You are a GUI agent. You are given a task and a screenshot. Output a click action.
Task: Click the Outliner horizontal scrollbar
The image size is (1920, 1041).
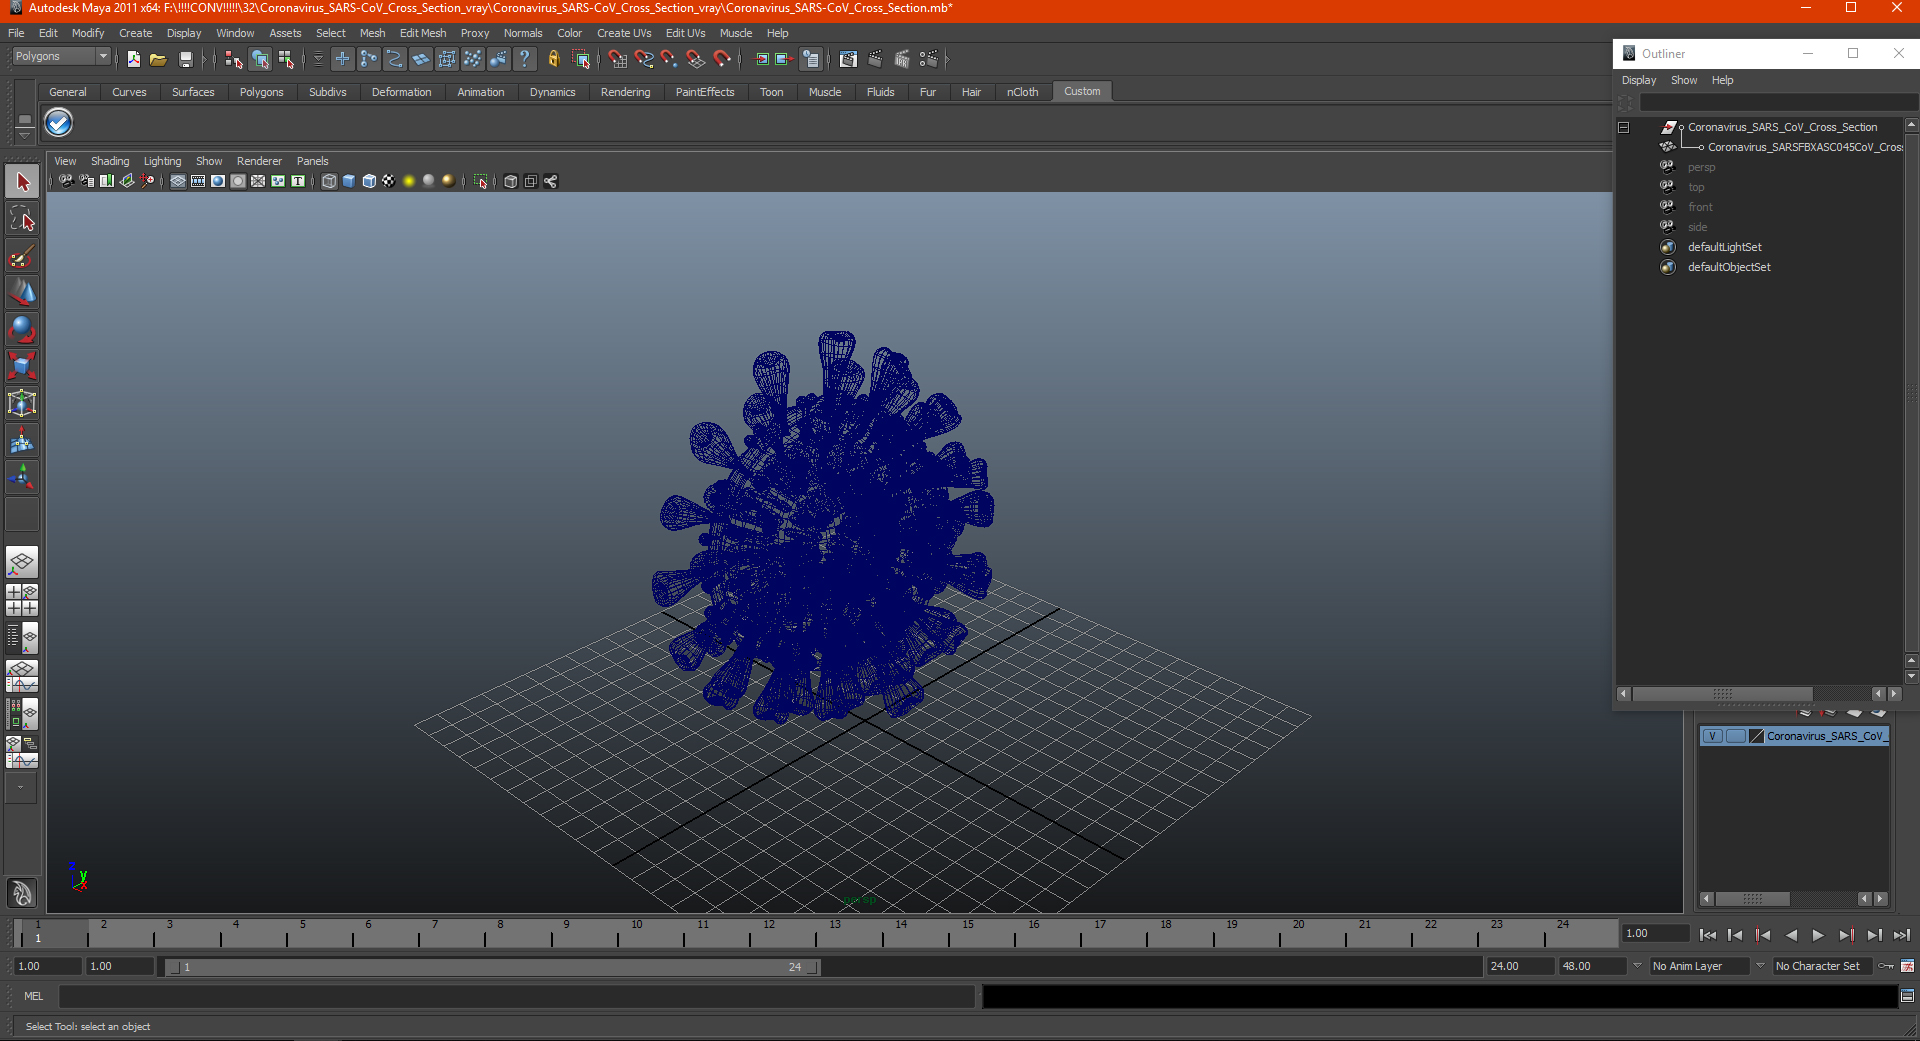coord(1723,694)
